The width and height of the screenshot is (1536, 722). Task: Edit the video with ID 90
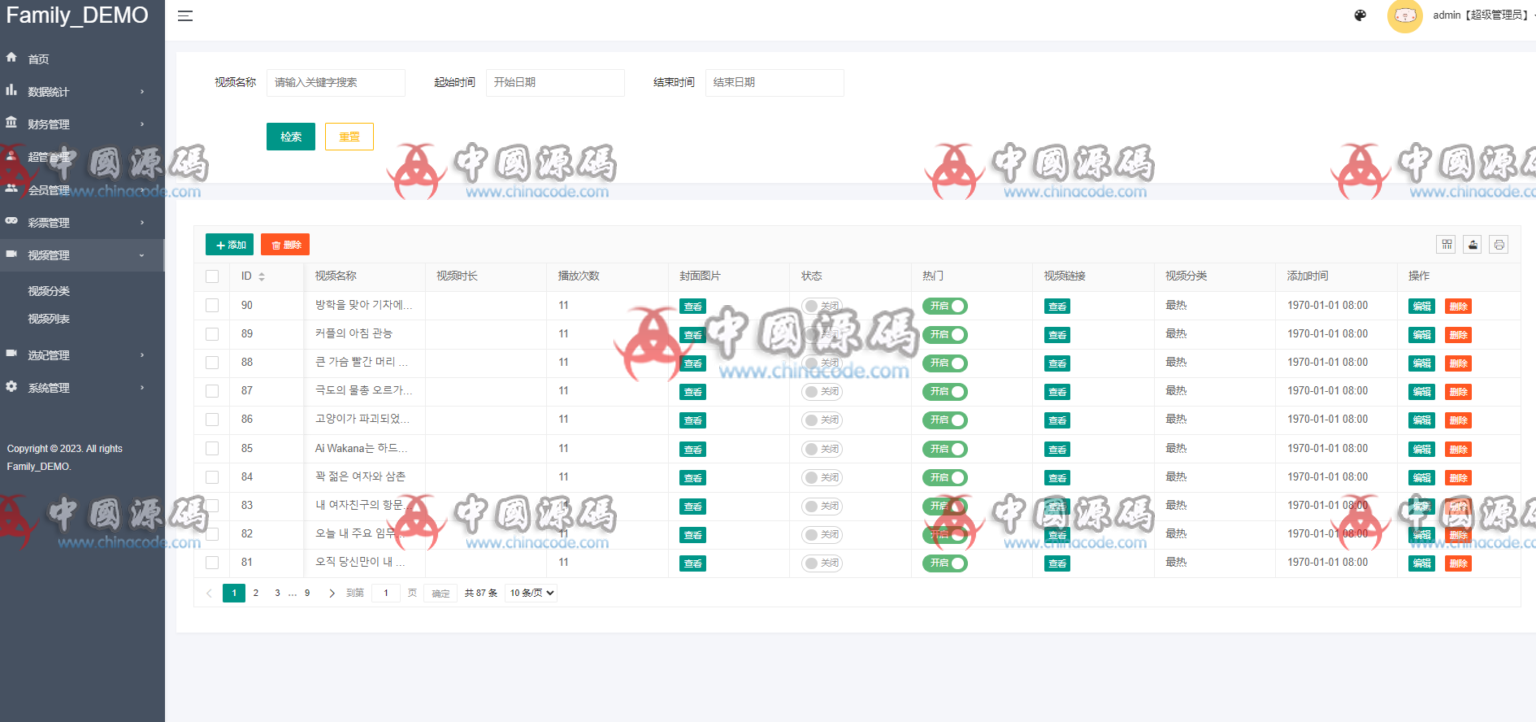pyautogui.click(x=1421, y=306)
